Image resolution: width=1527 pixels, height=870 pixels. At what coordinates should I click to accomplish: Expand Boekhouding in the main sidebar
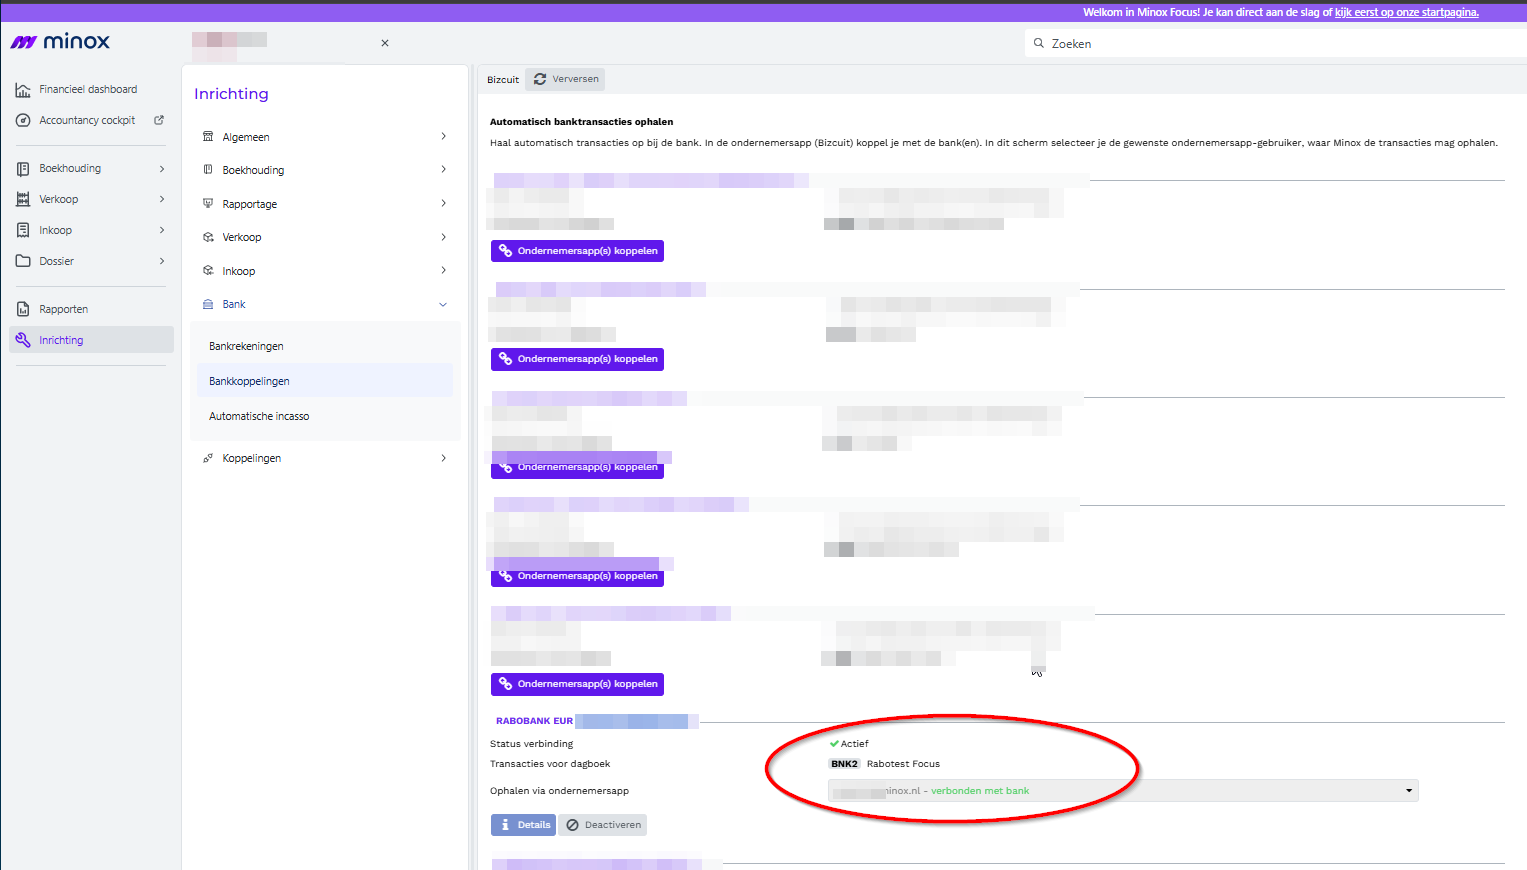coord(162,169)
